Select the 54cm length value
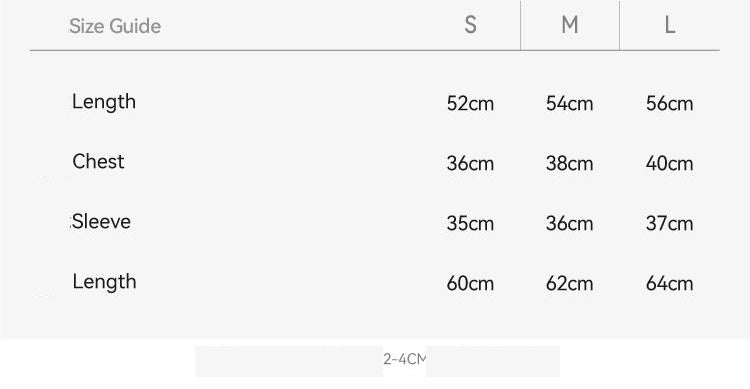This screenshot has height=389, width=750. (569, 104)
